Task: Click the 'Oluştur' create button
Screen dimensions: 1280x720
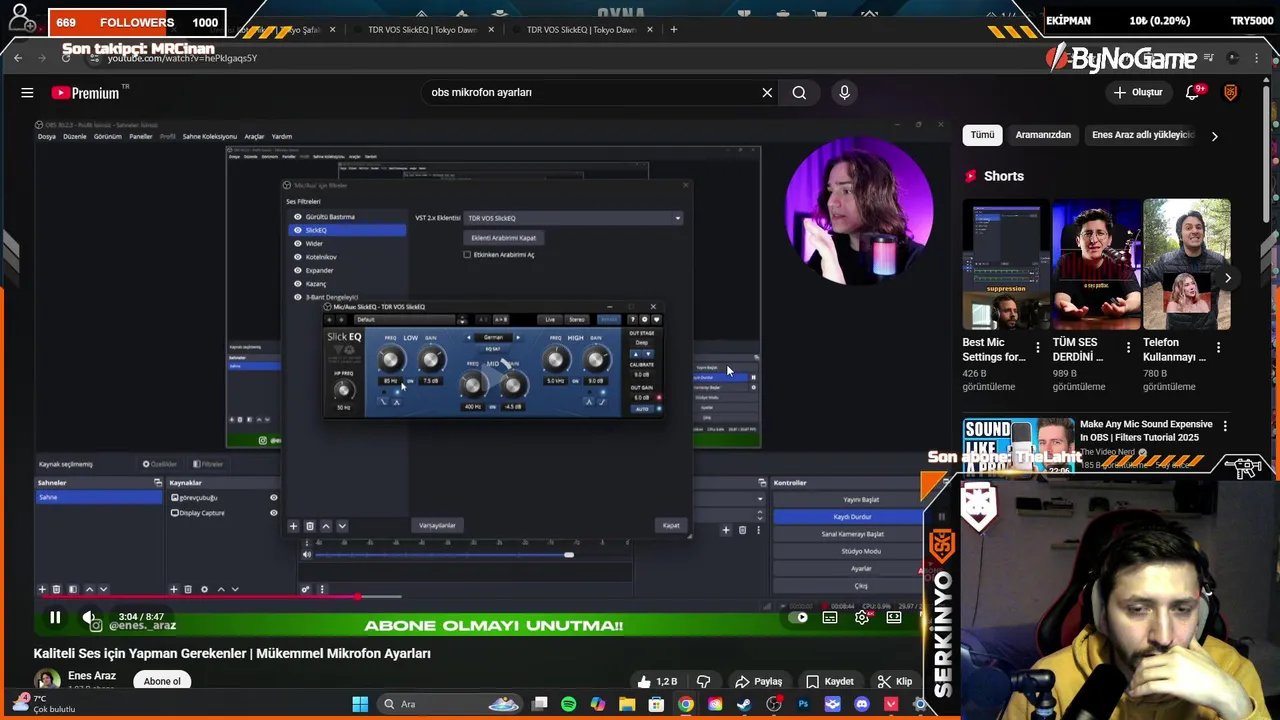Action: coord(1138,92)
